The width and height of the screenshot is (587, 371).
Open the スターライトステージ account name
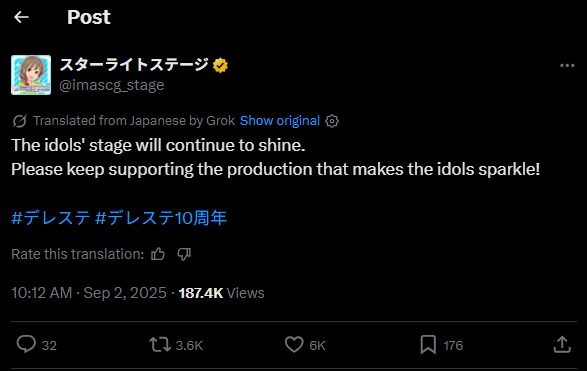(134, 64)
